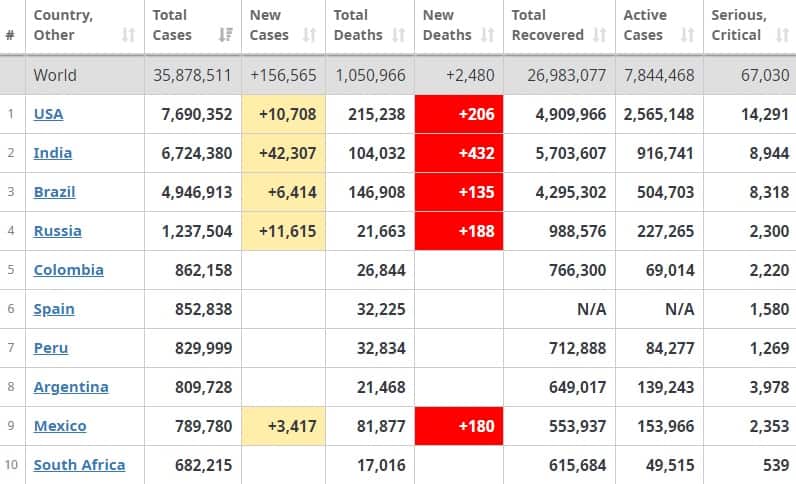
Task: Sort by Active Cases arrows icon
Action: point(688,35)
